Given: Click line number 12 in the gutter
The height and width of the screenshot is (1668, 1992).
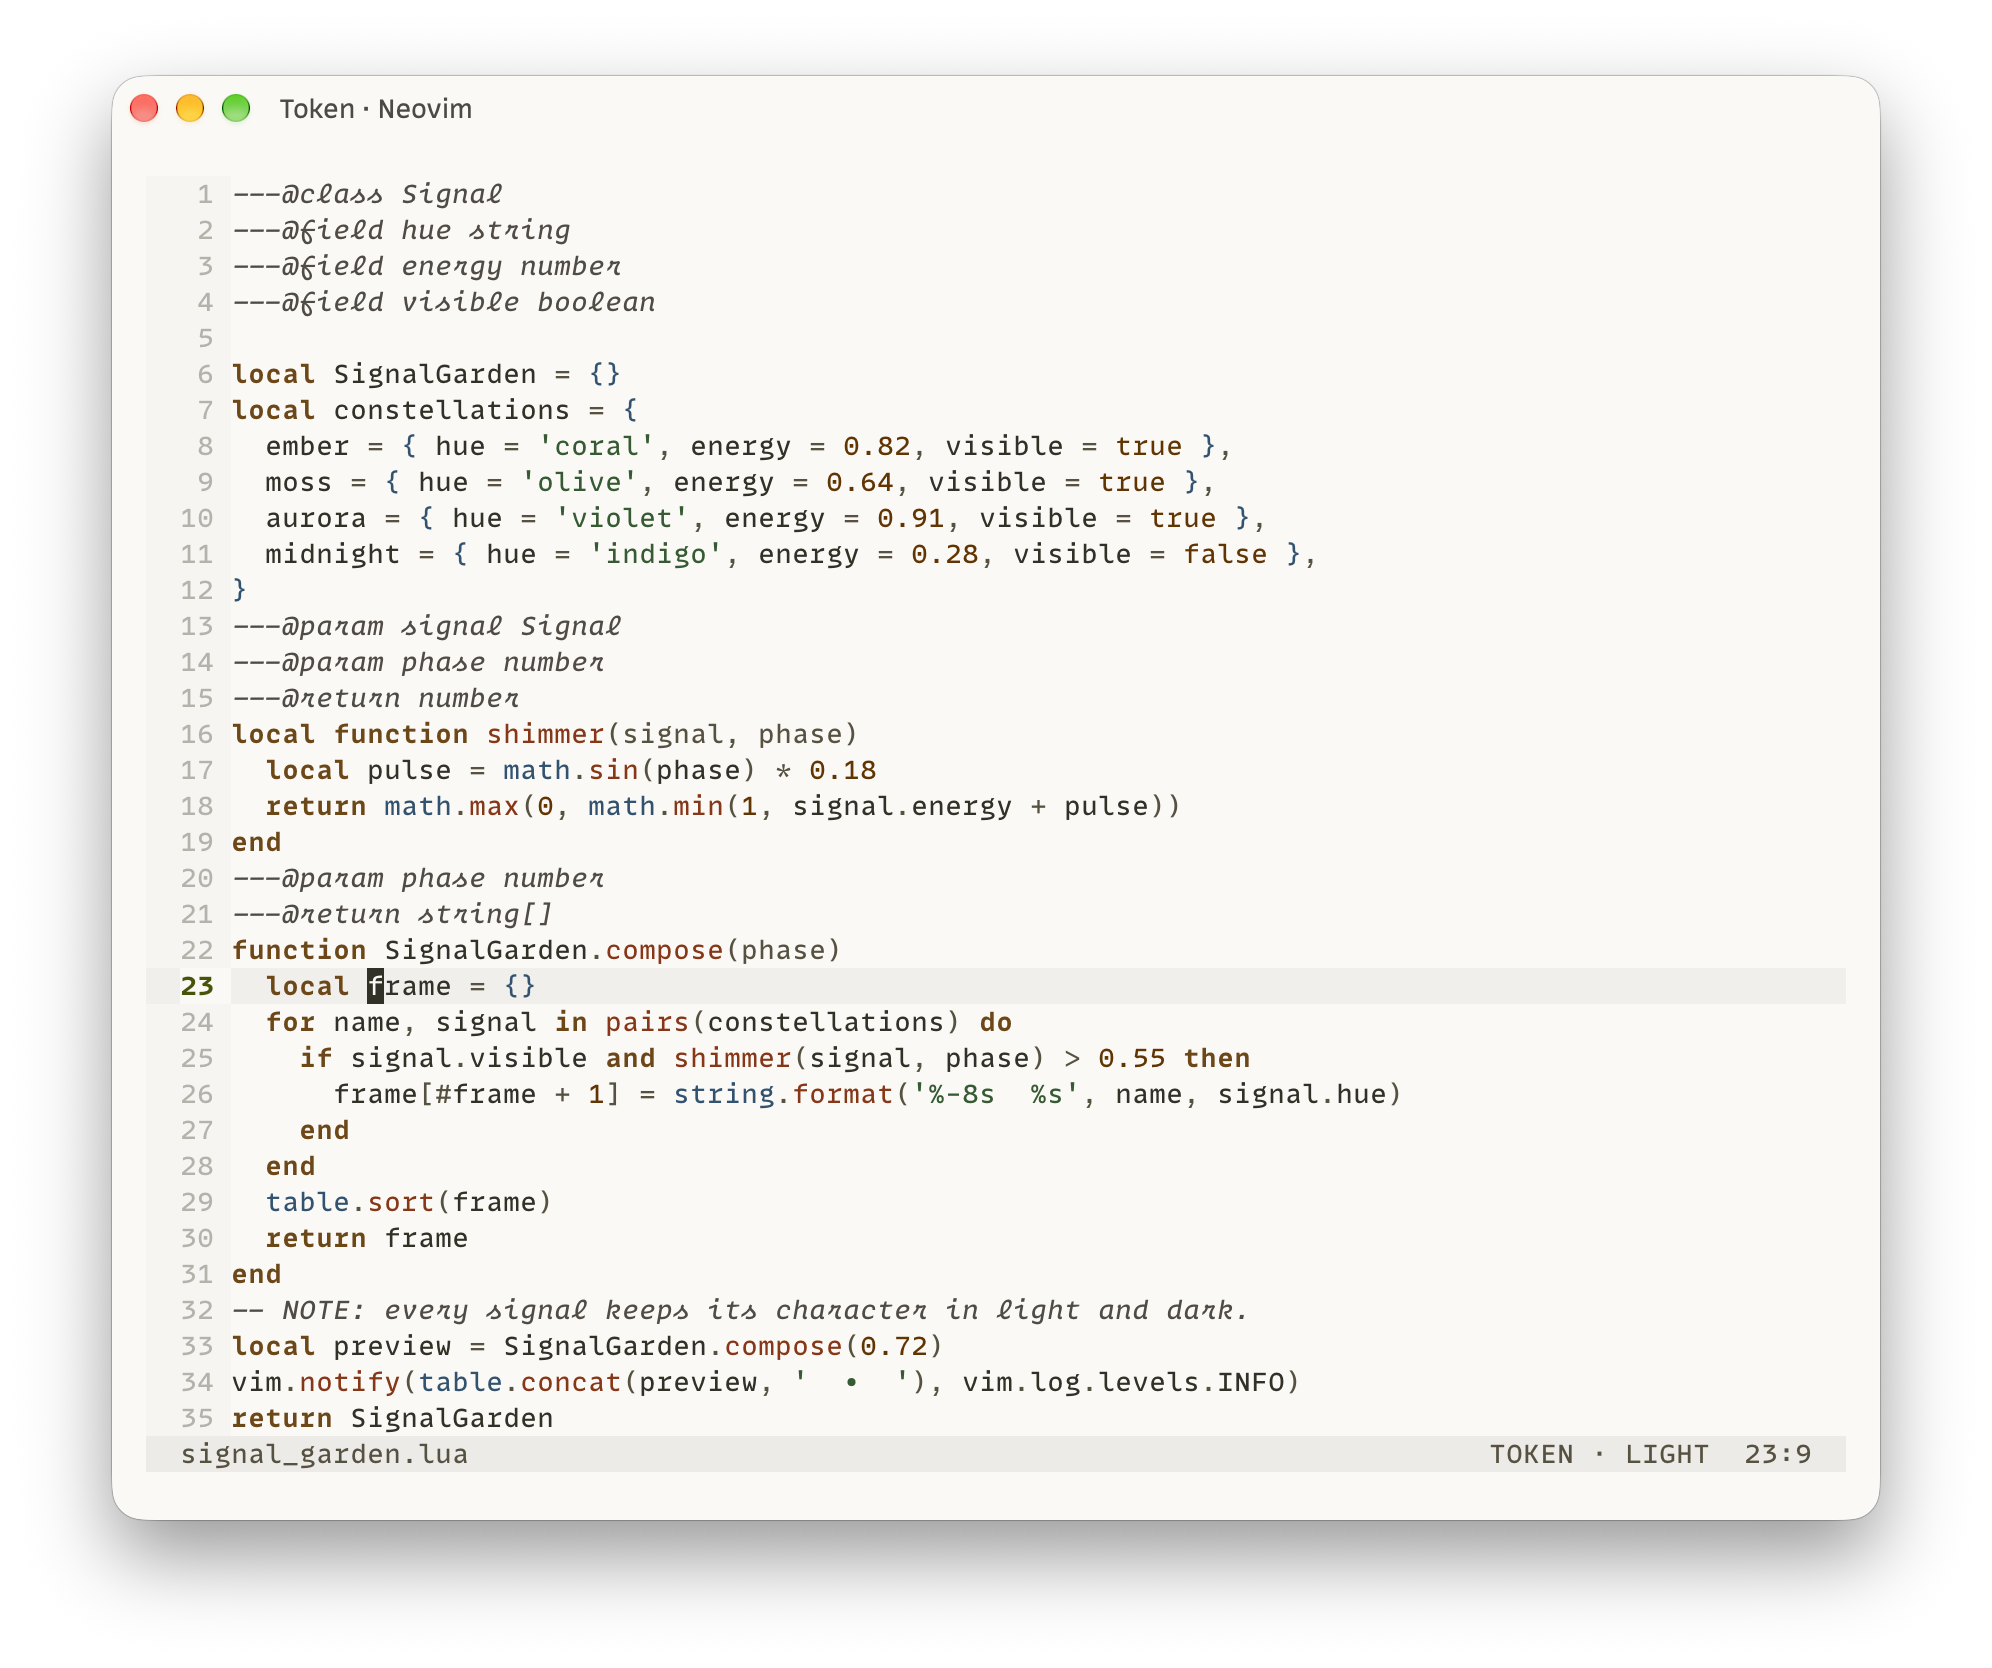Looking at the screenshot, I should (197, 590).
